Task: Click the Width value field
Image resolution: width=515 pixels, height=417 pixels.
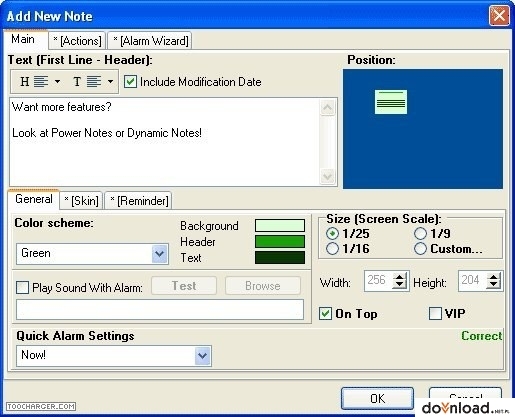Action: (378, 280)
